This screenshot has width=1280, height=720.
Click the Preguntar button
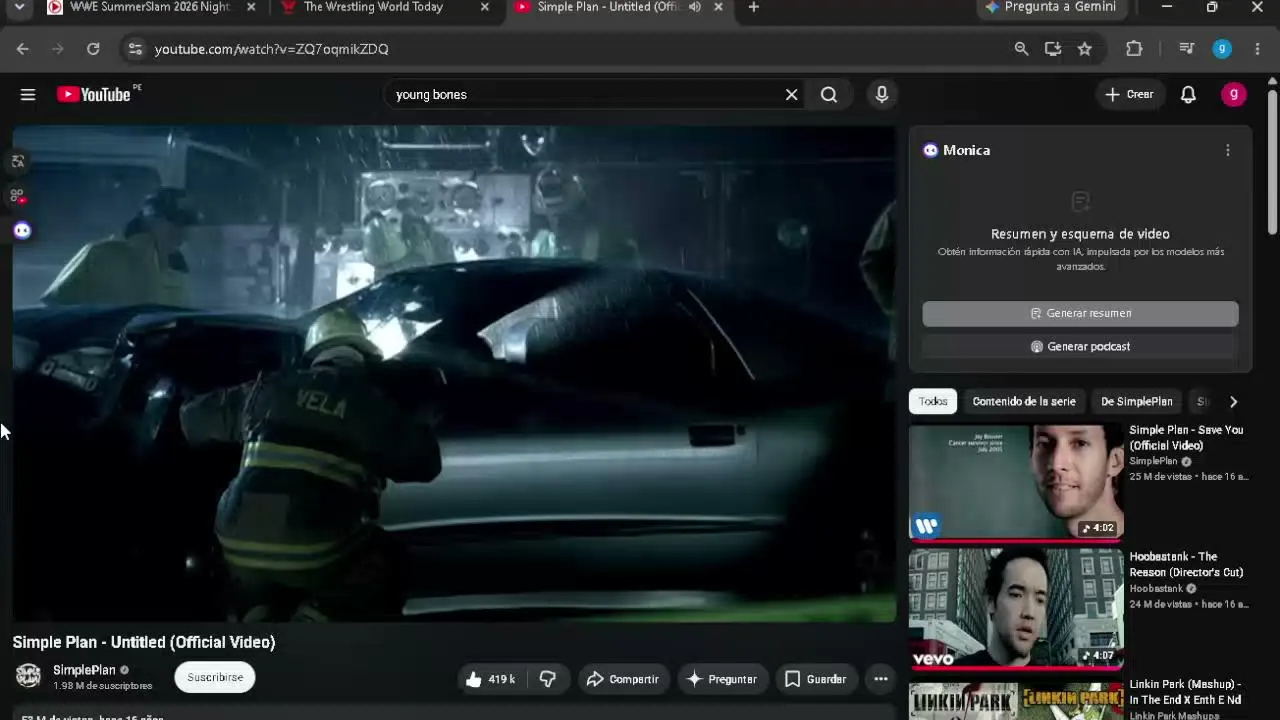[722, 679]
